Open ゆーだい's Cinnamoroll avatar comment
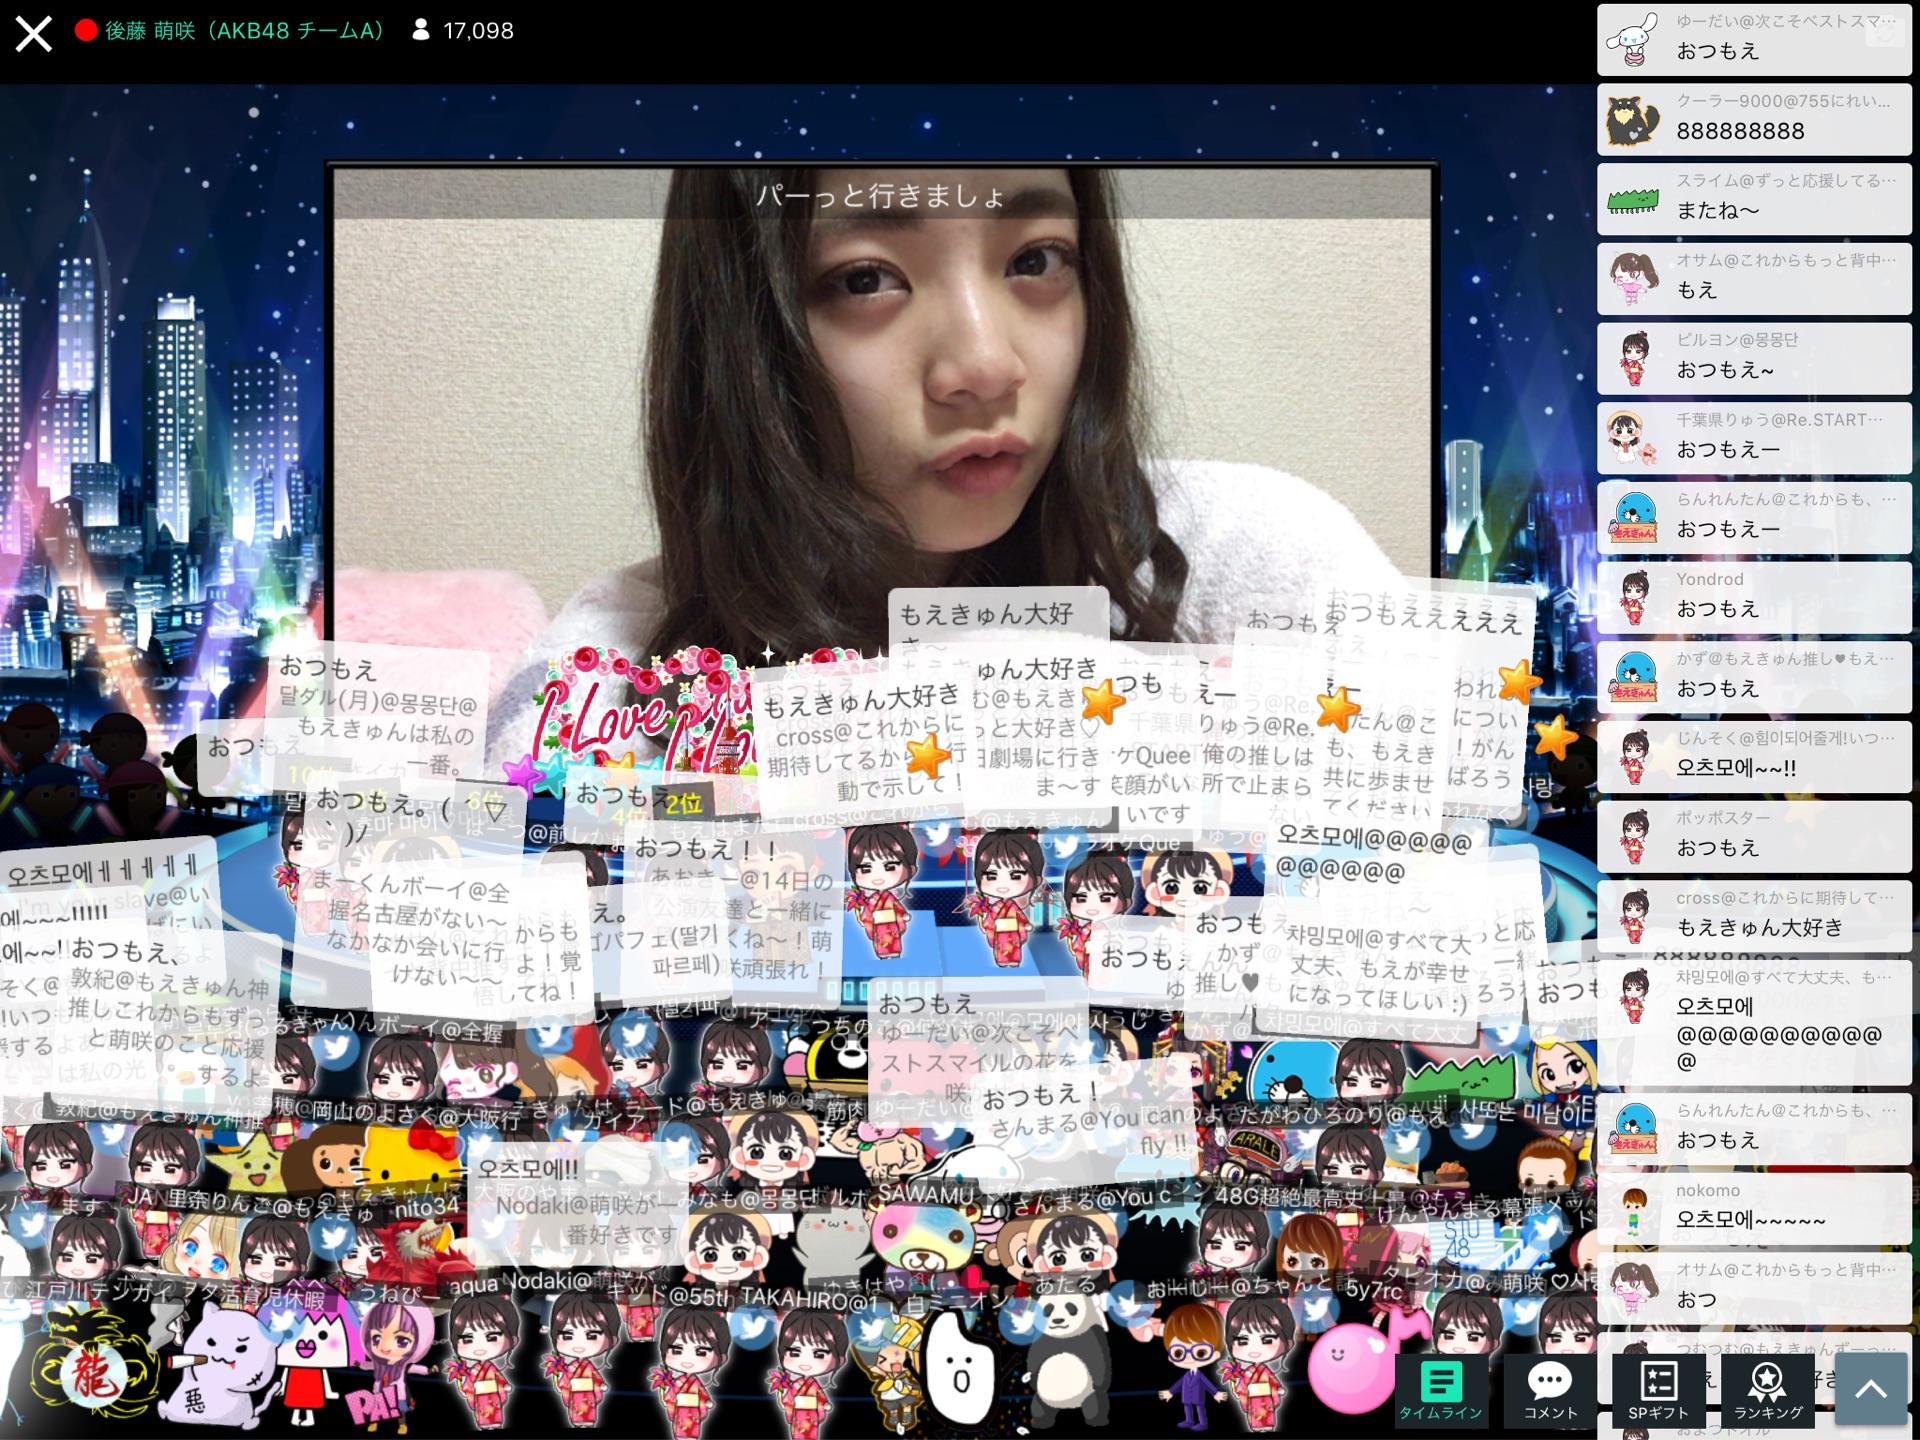This screenshot has height=1440, width=1920. pos(1754,39)
